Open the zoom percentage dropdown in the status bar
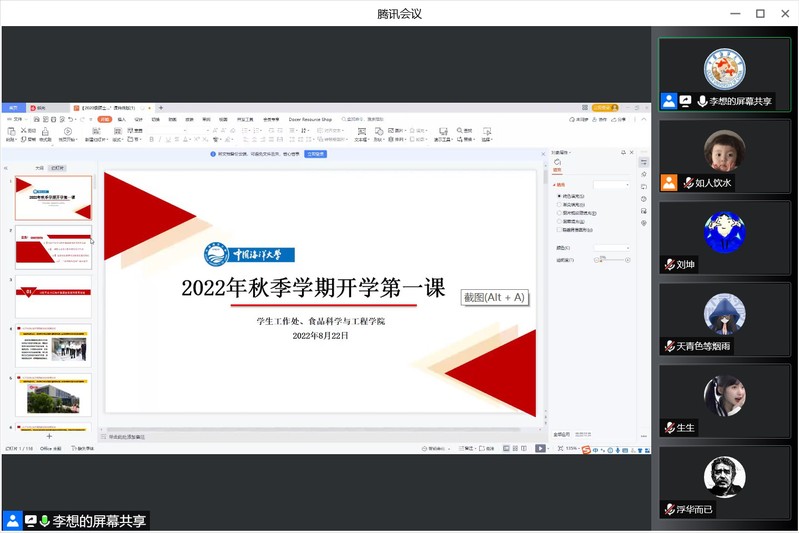 (572, 448)
